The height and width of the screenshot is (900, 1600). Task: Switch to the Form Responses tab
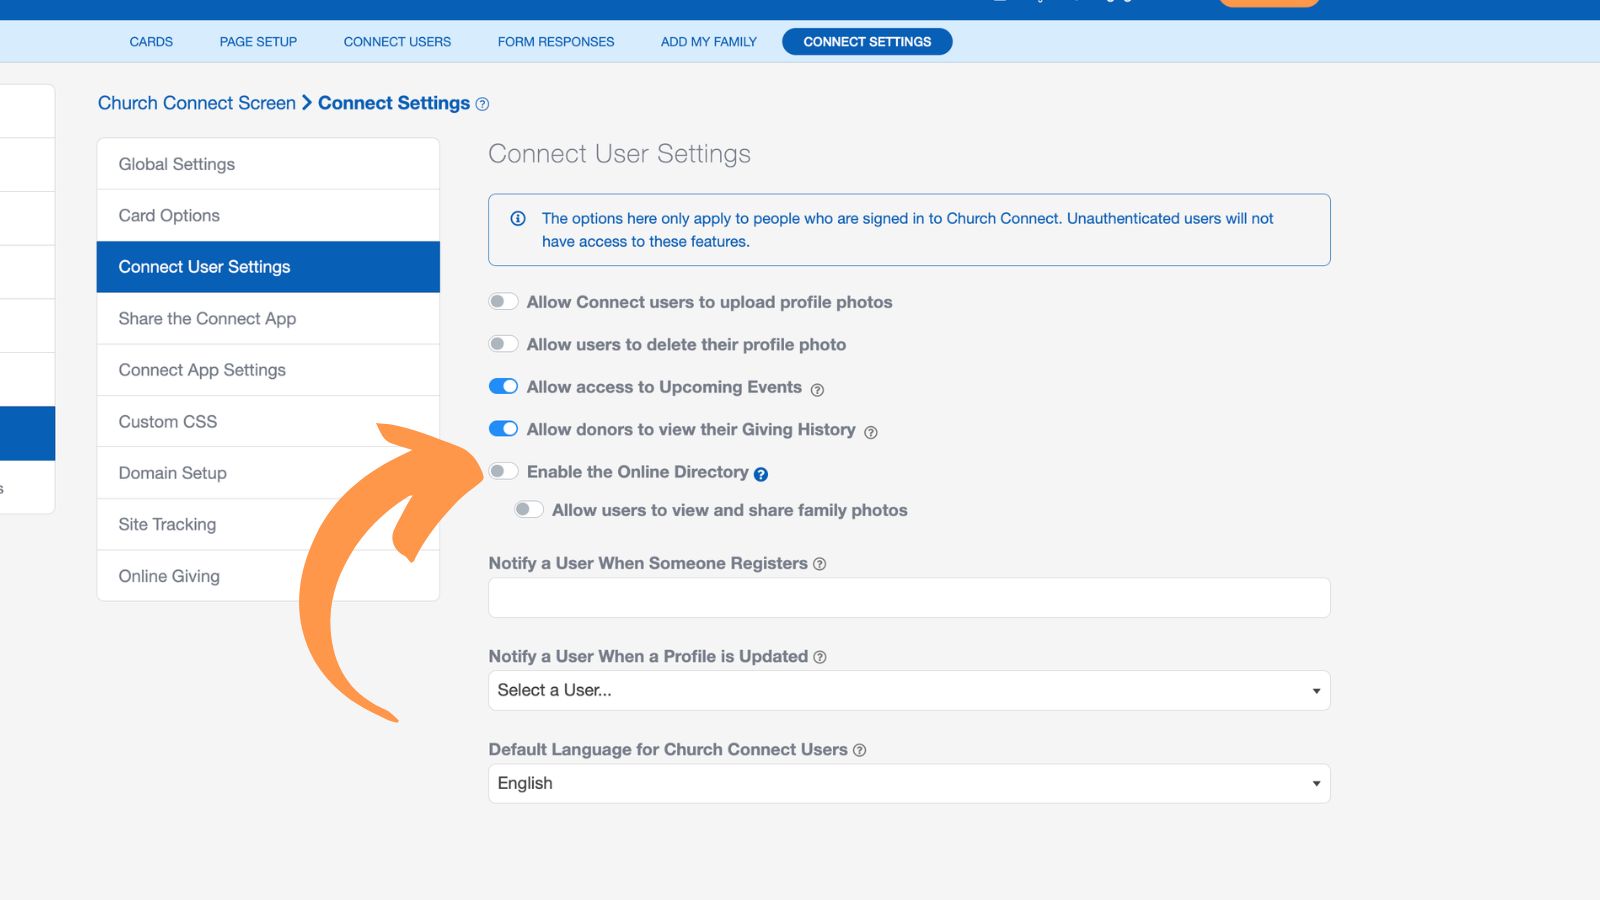[x=556, y=42]
